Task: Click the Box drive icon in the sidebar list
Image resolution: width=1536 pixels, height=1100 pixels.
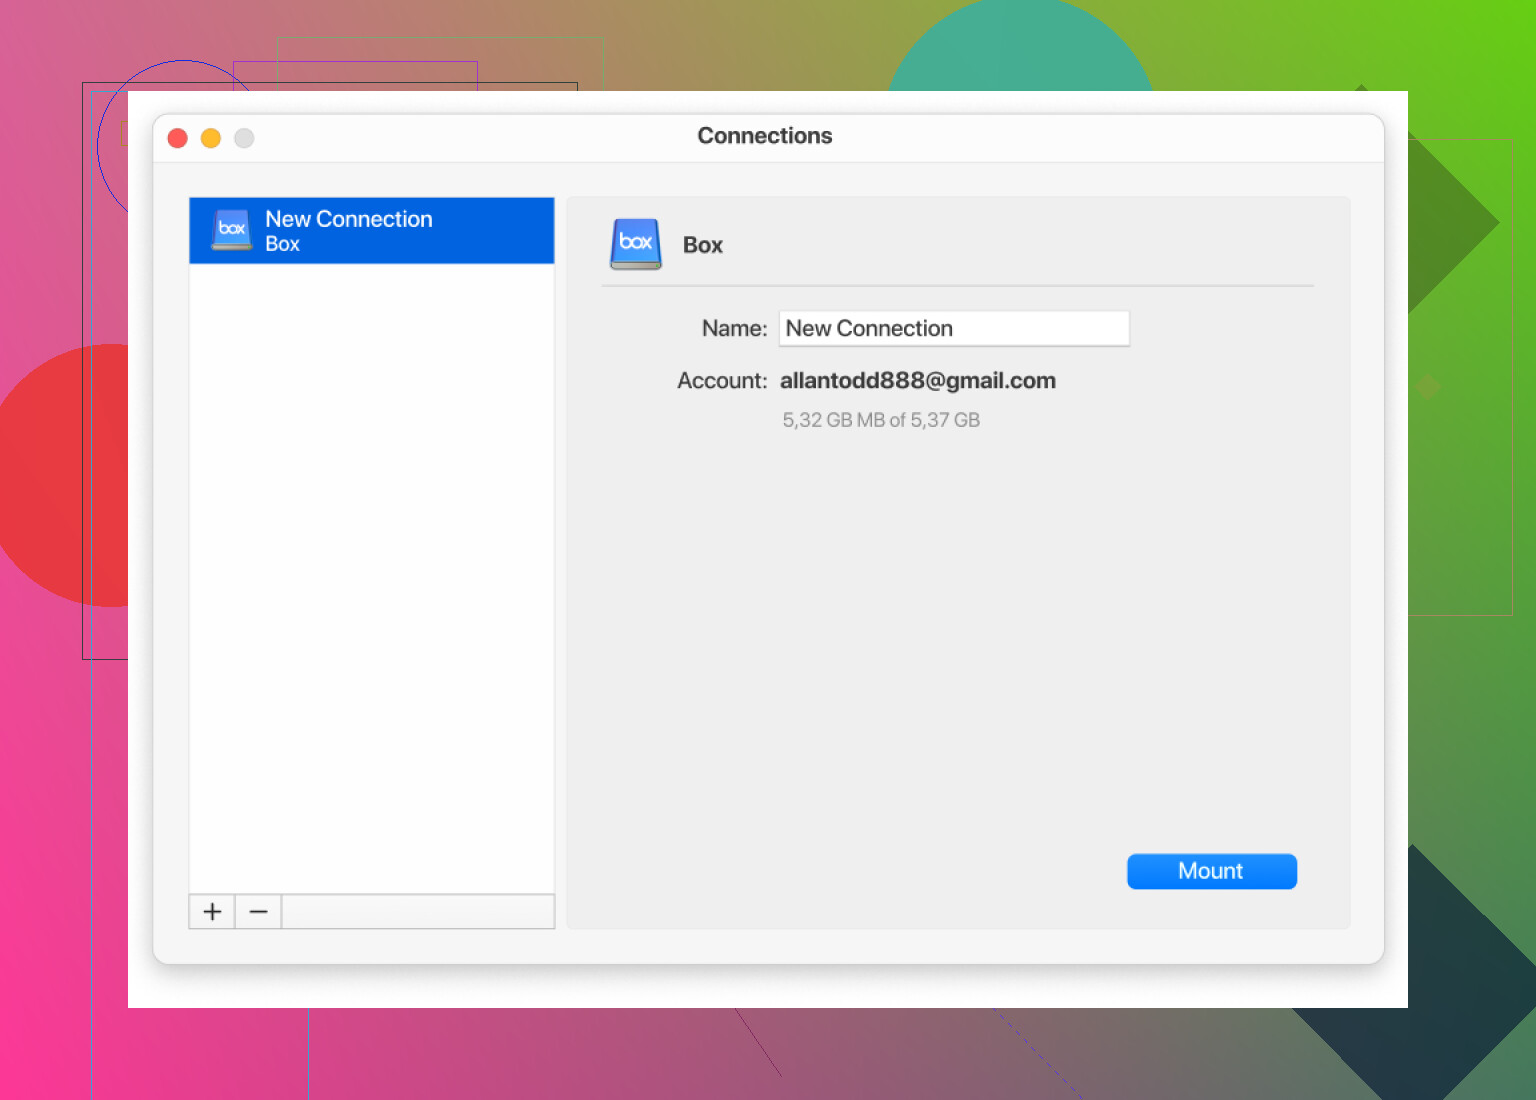Action: 232,230
